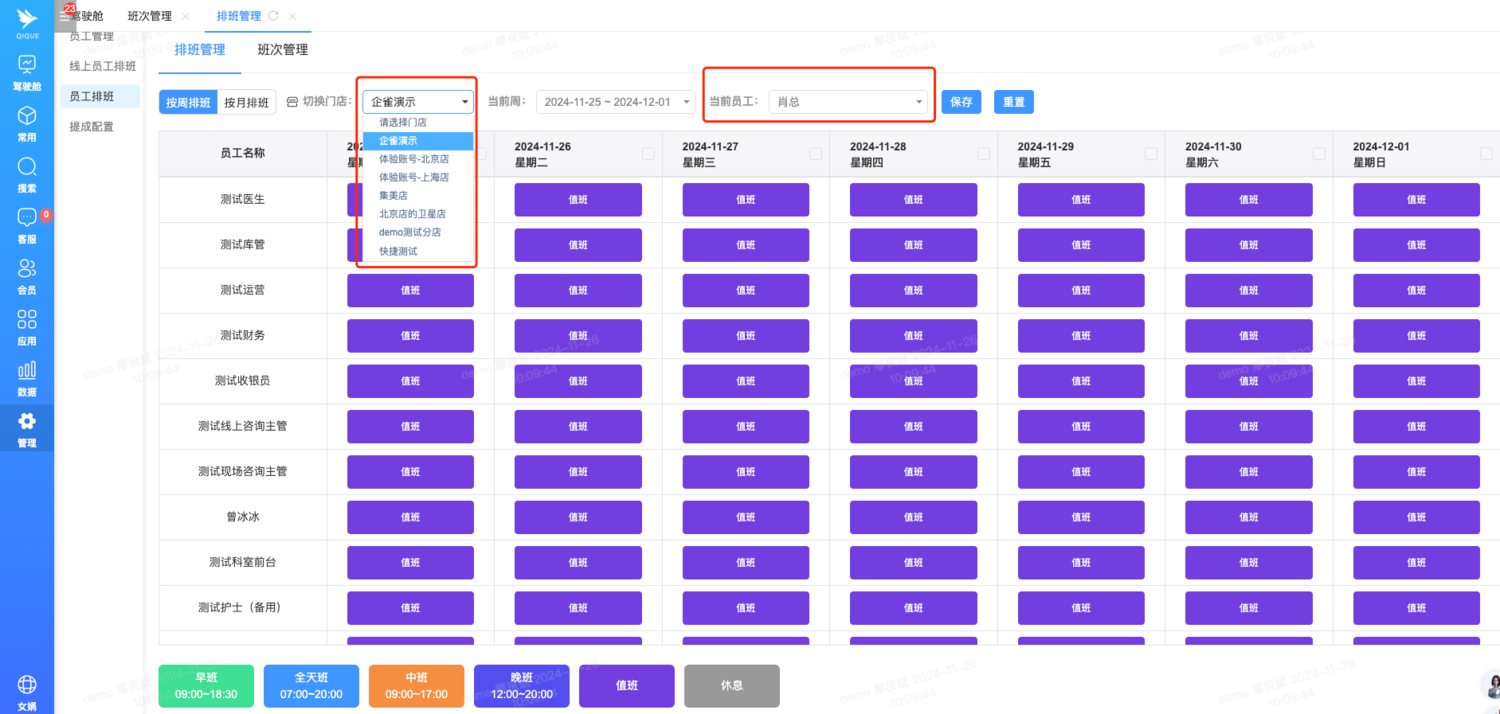Select the green 早班 shift swatch

206,686
